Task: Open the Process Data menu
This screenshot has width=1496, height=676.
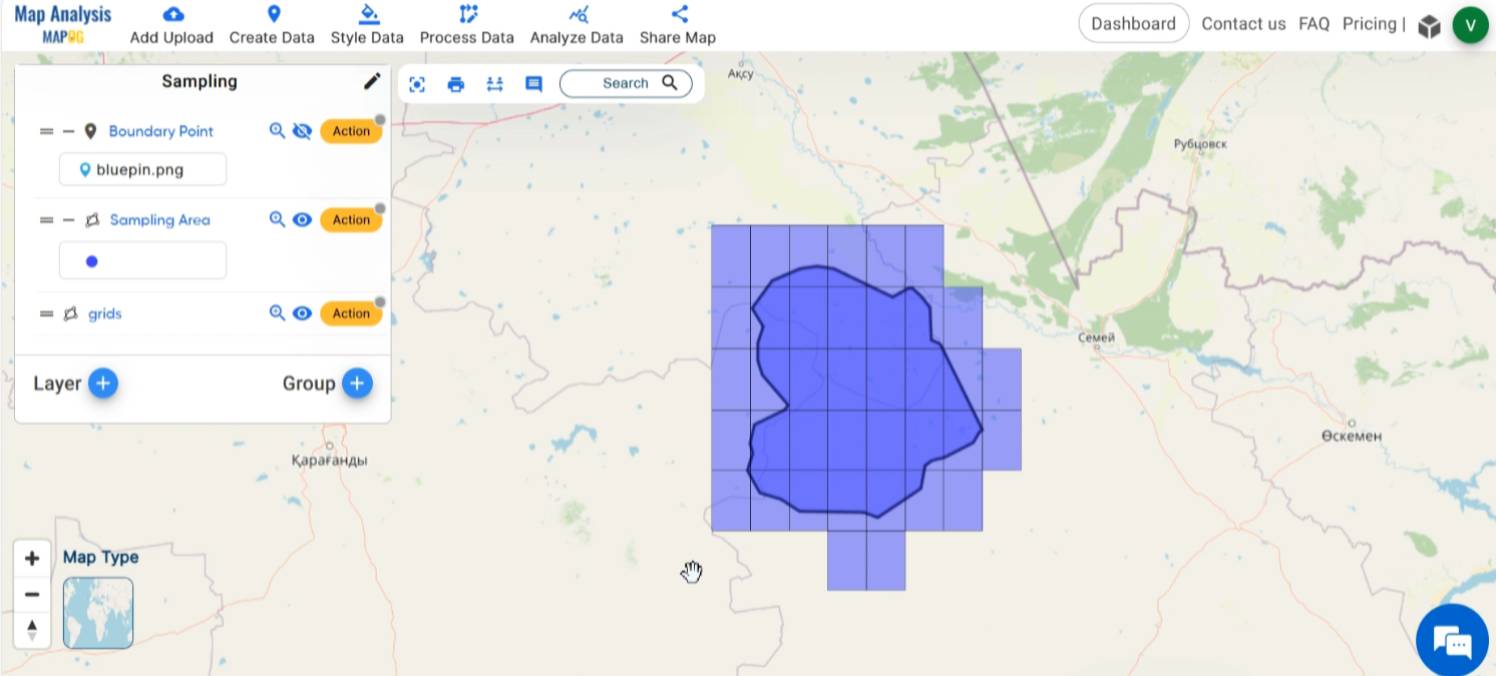Action: coord(467,25)
